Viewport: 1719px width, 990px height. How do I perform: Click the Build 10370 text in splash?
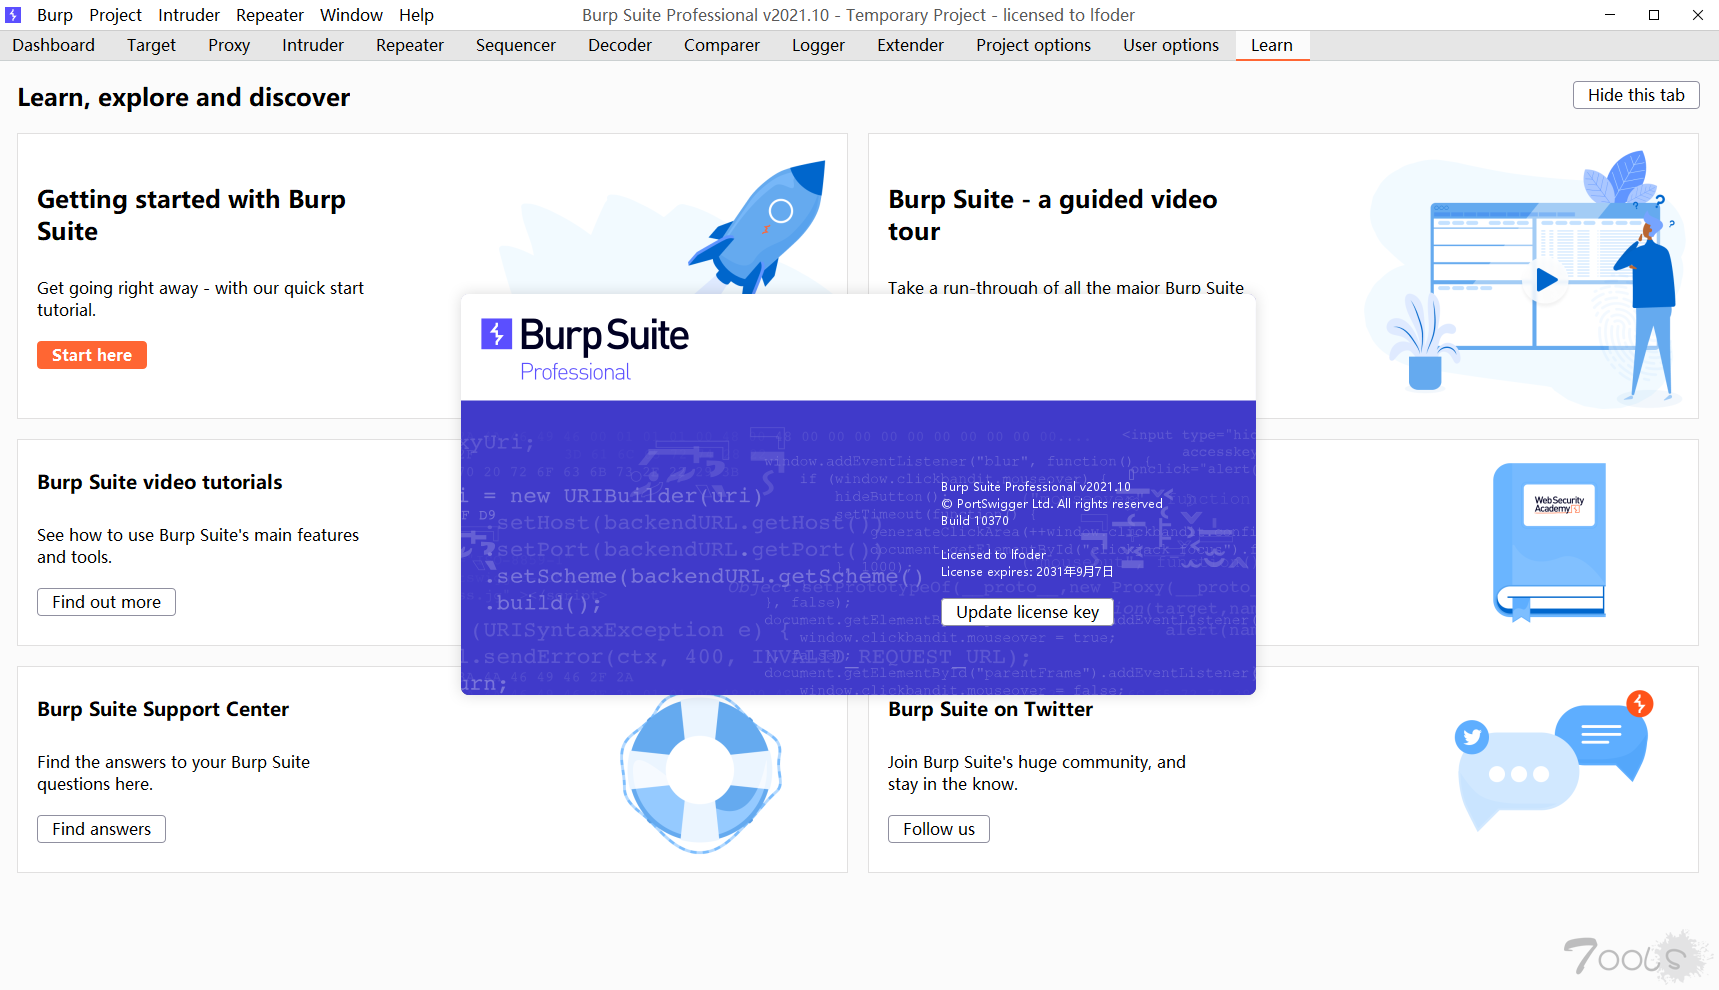point(975,520)
